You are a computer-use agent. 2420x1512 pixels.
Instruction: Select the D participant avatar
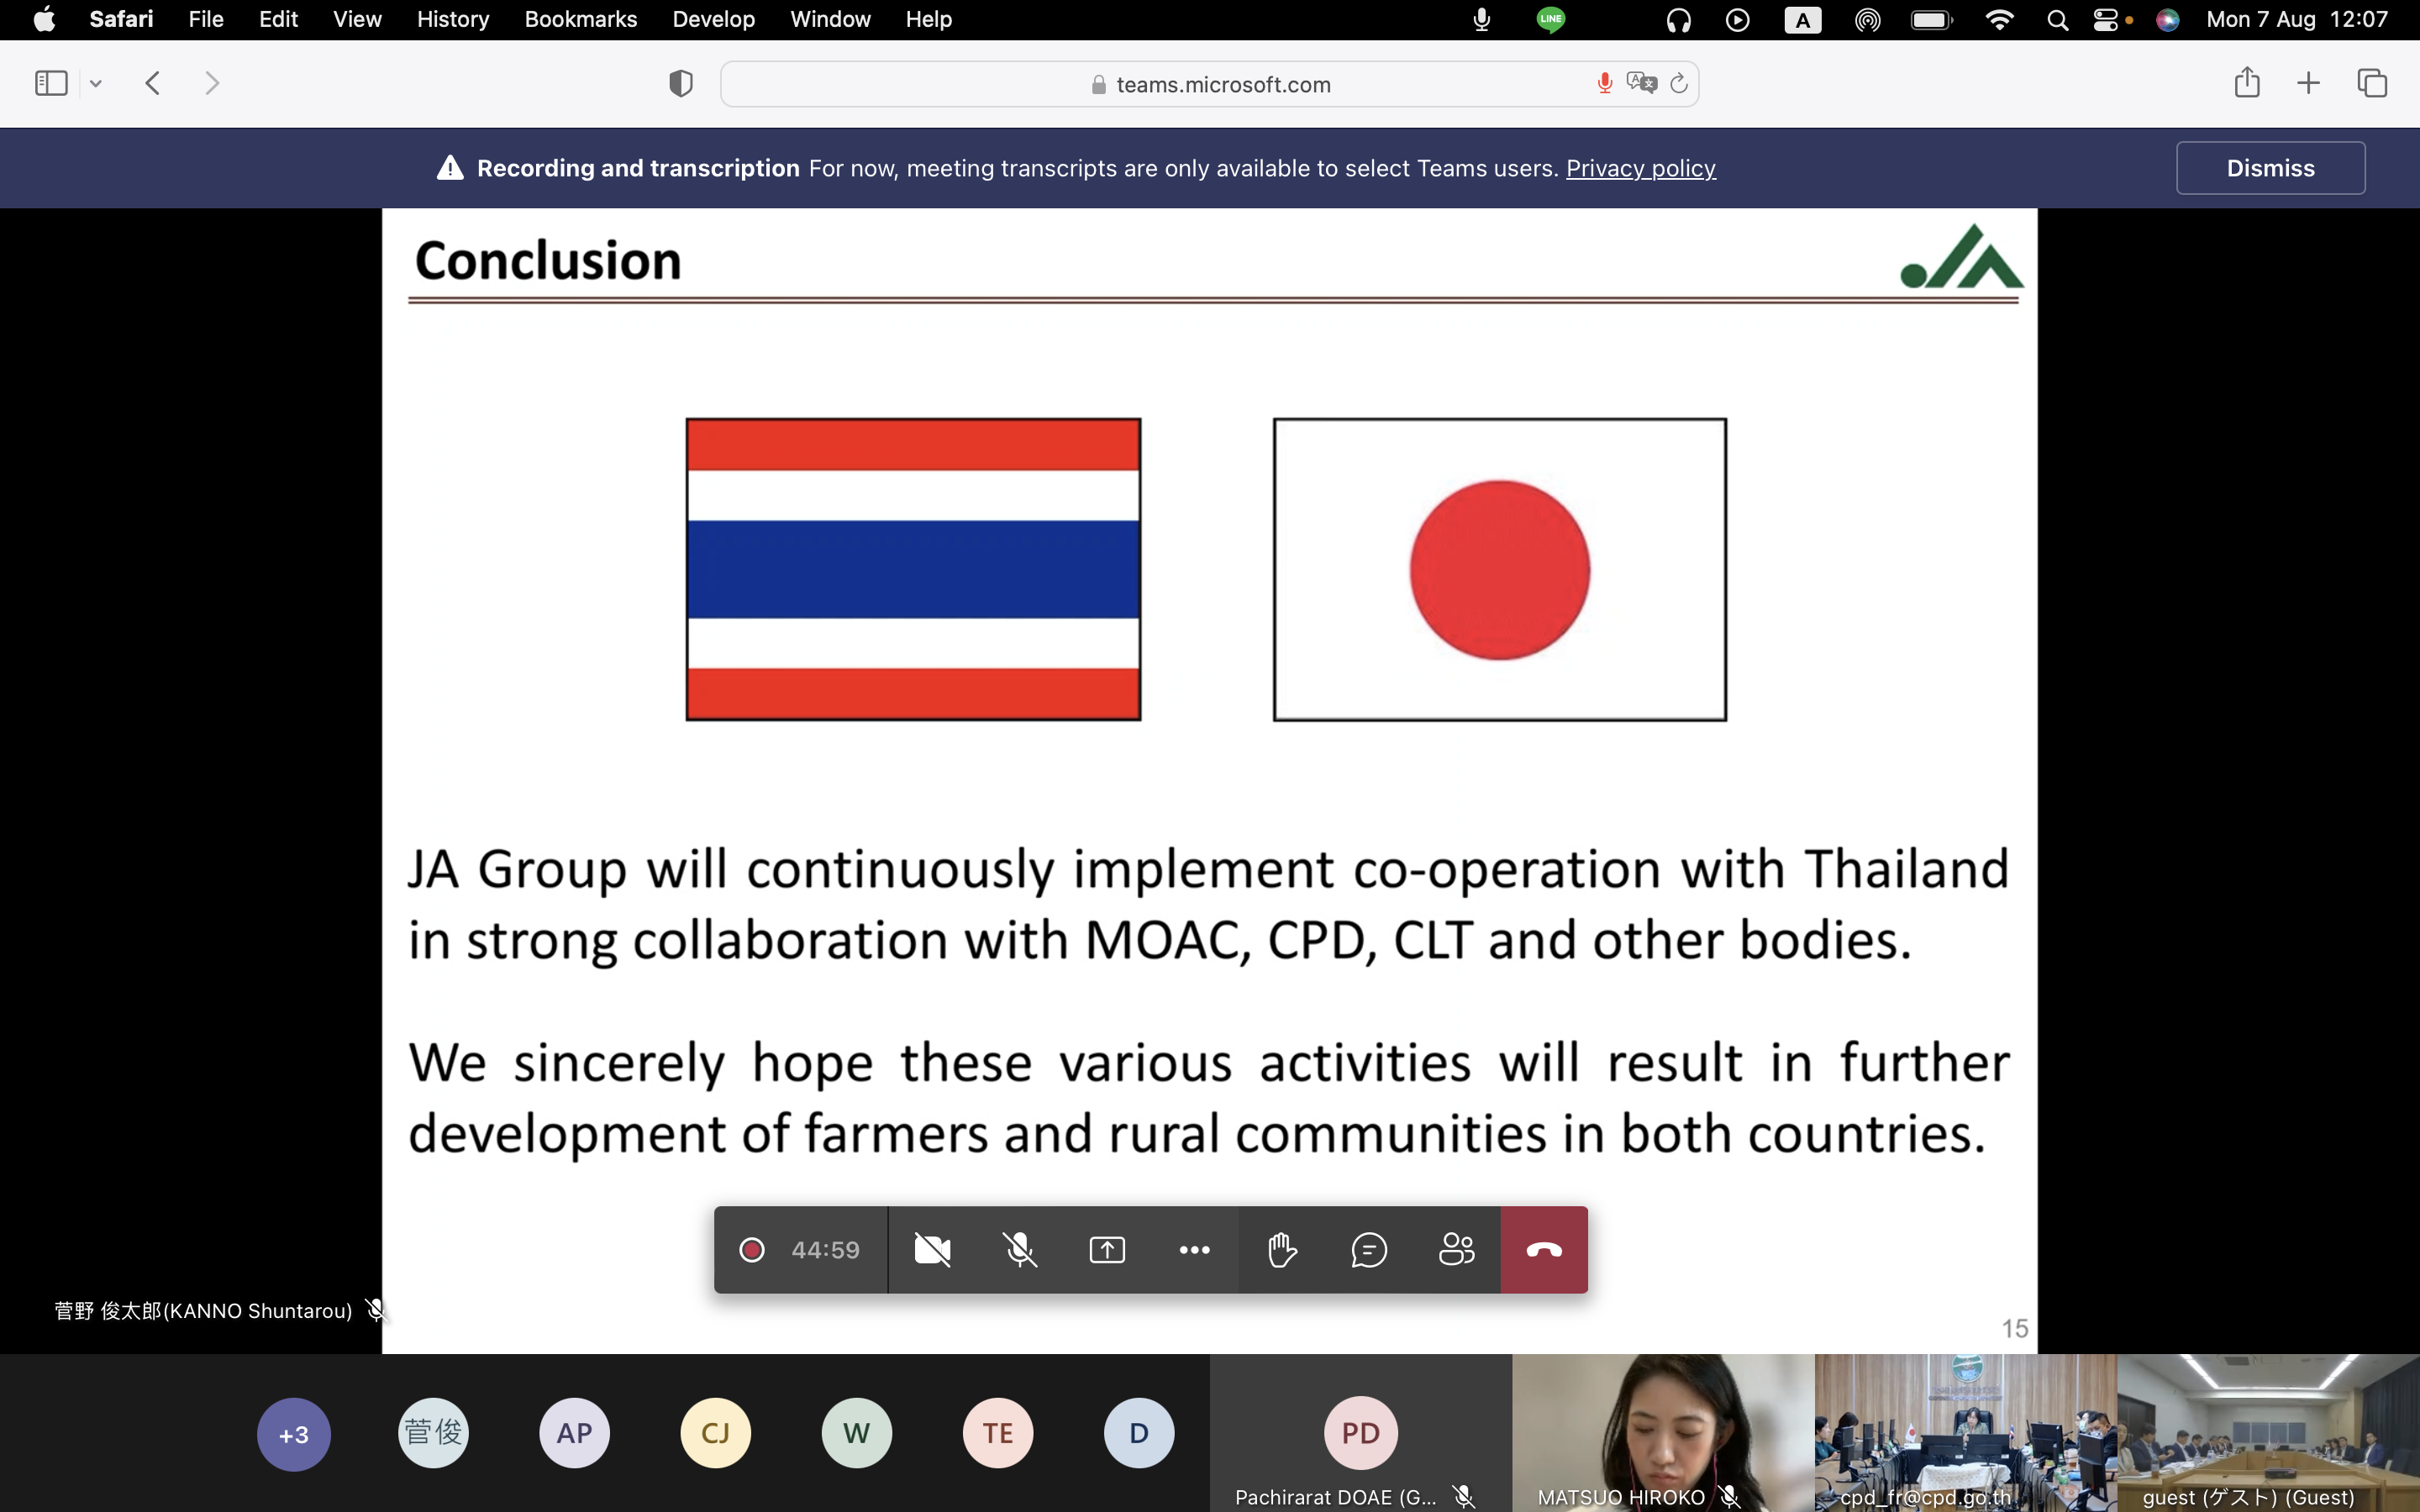[x=1139, y=1433]
